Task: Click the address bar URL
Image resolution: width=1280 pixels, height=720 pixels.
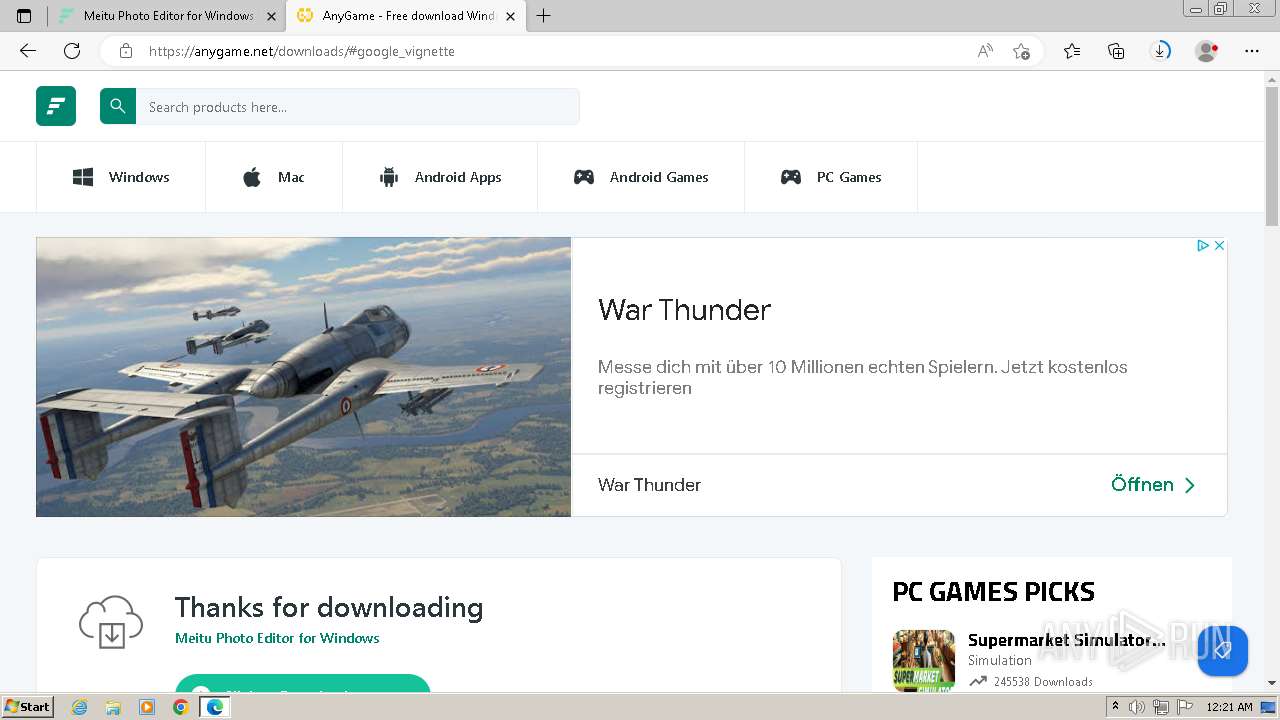Action: tap(301, 51)
